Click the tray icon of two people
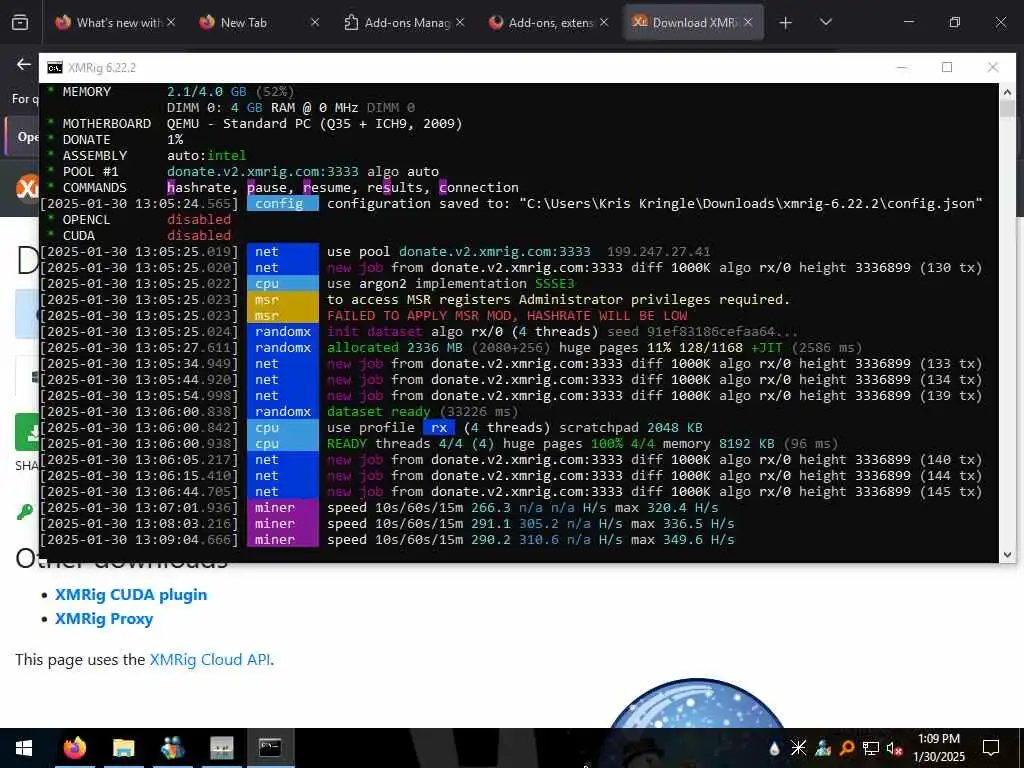1024x768 pixels. click(x=823, y=748)
